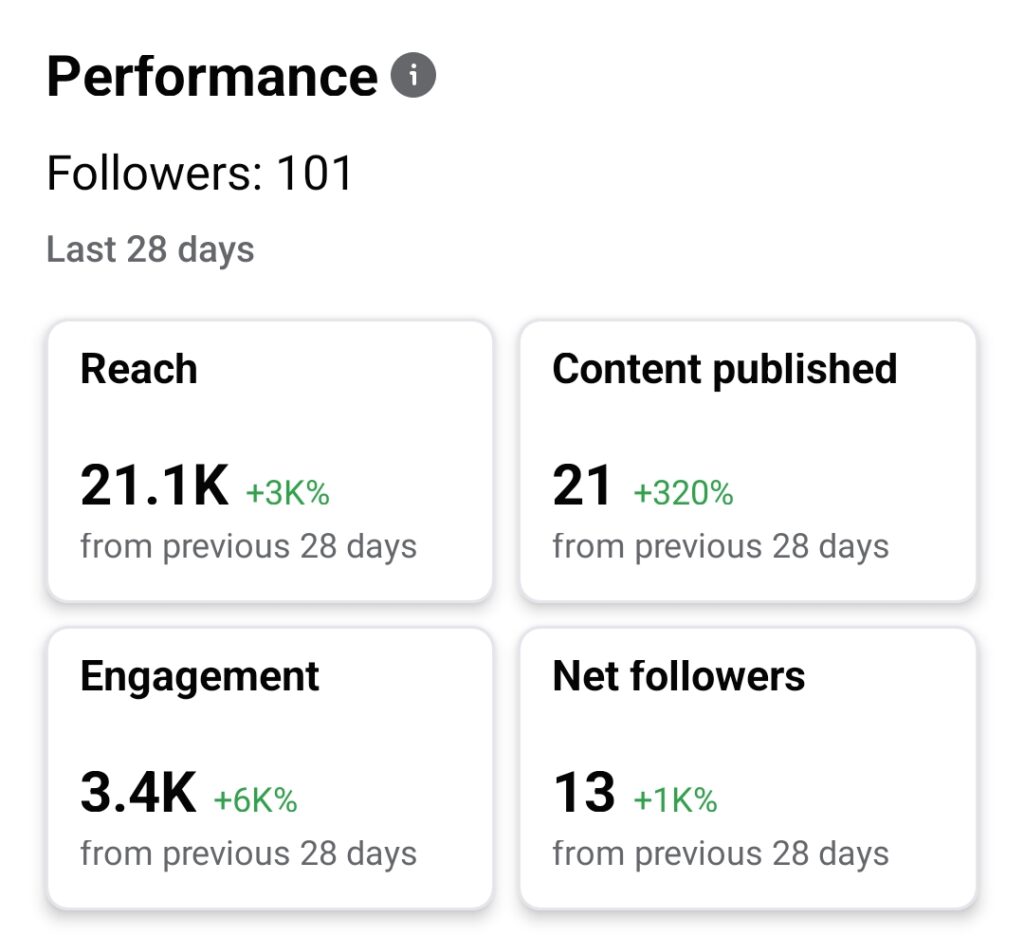Screen dimensions: 1024x936
Task: Click the 13 net followers value
Action: [583, 794]
